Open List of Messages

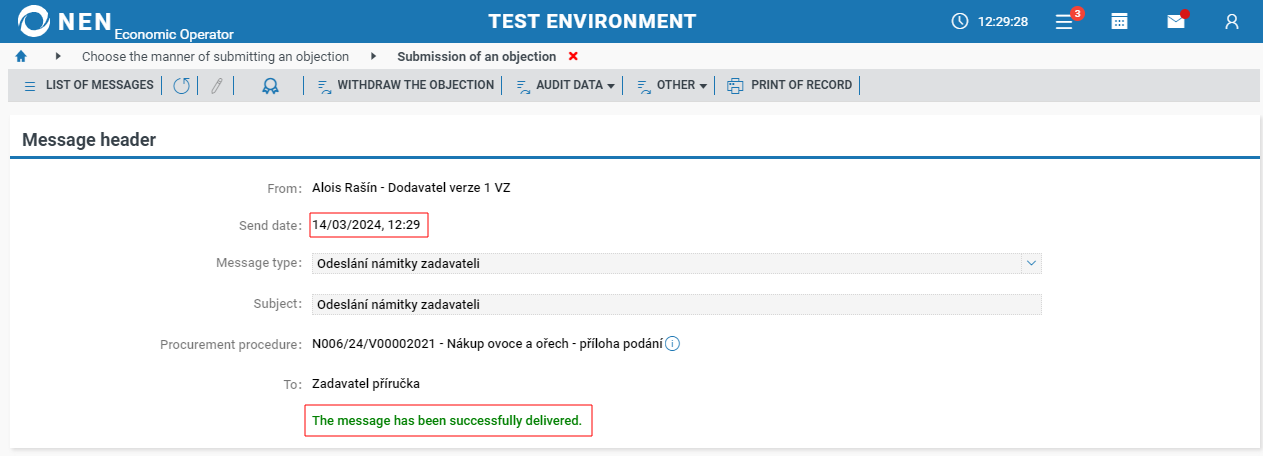tap(89, 86)
